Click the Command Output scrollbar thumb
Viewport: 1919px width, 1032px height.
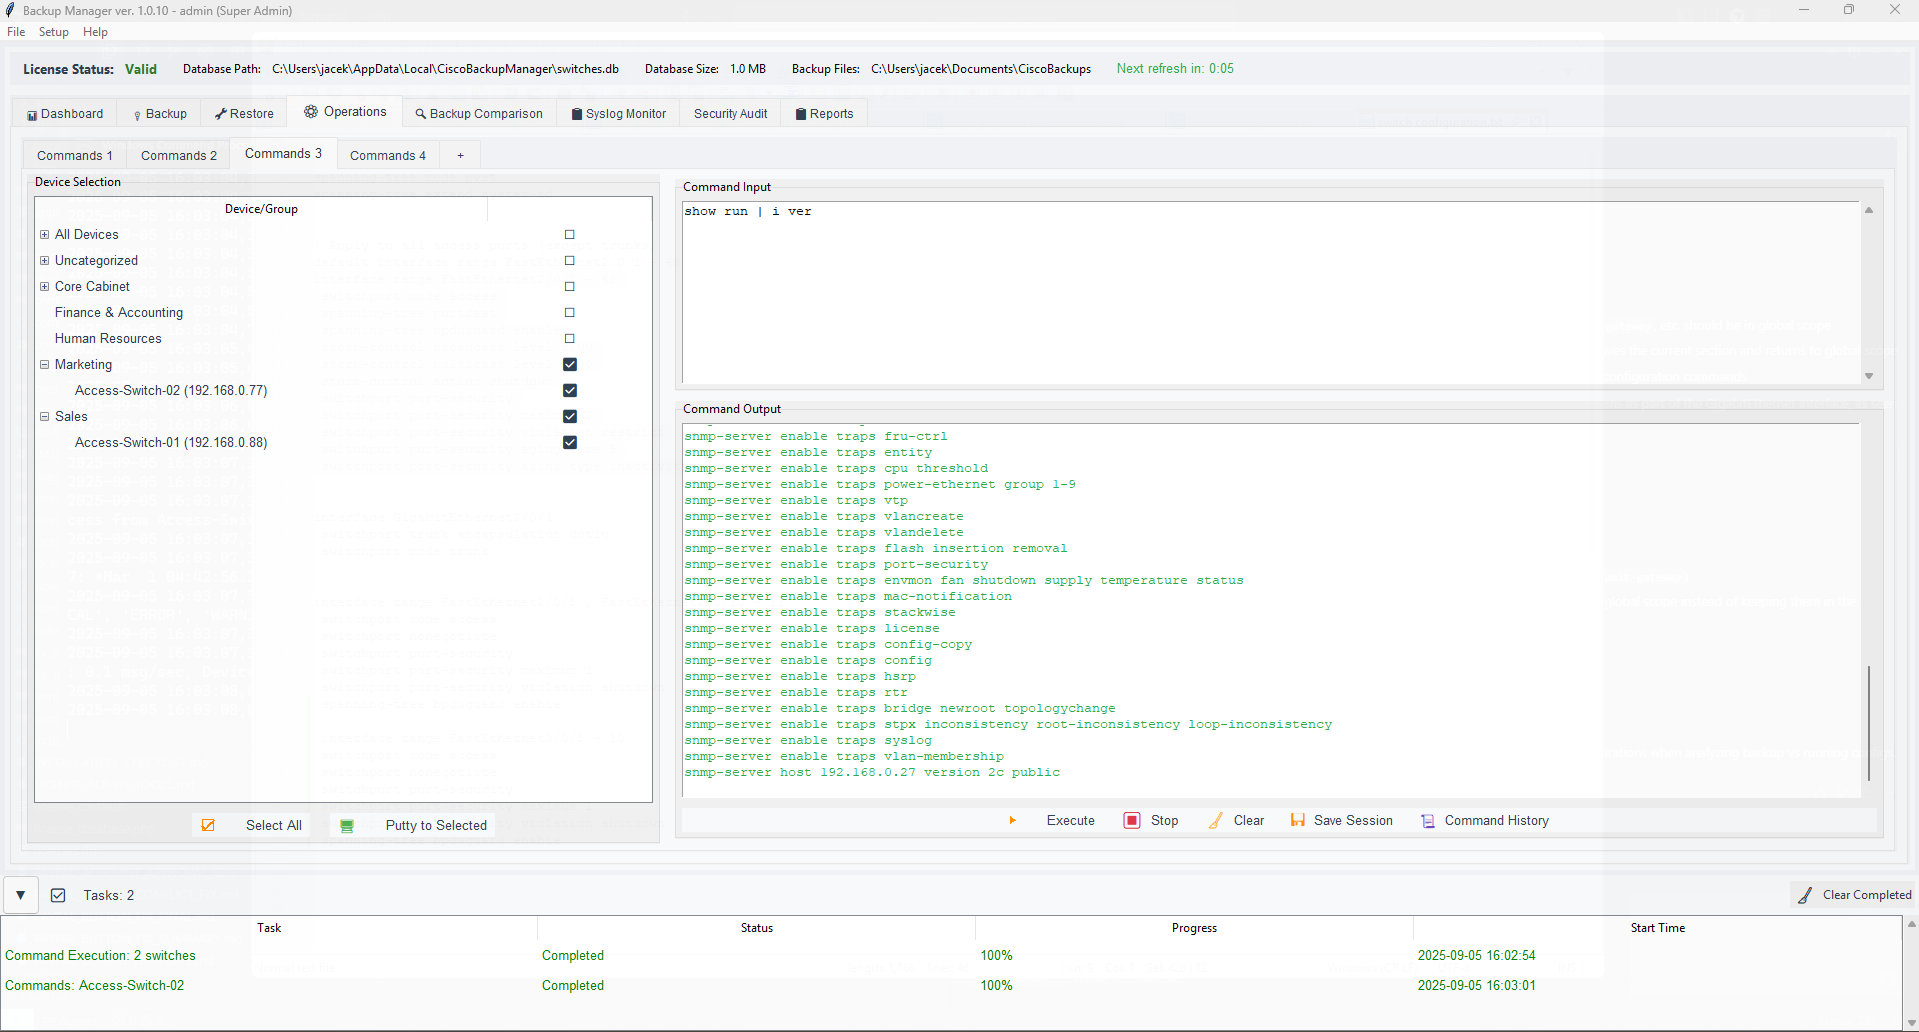pos(1869,723)
